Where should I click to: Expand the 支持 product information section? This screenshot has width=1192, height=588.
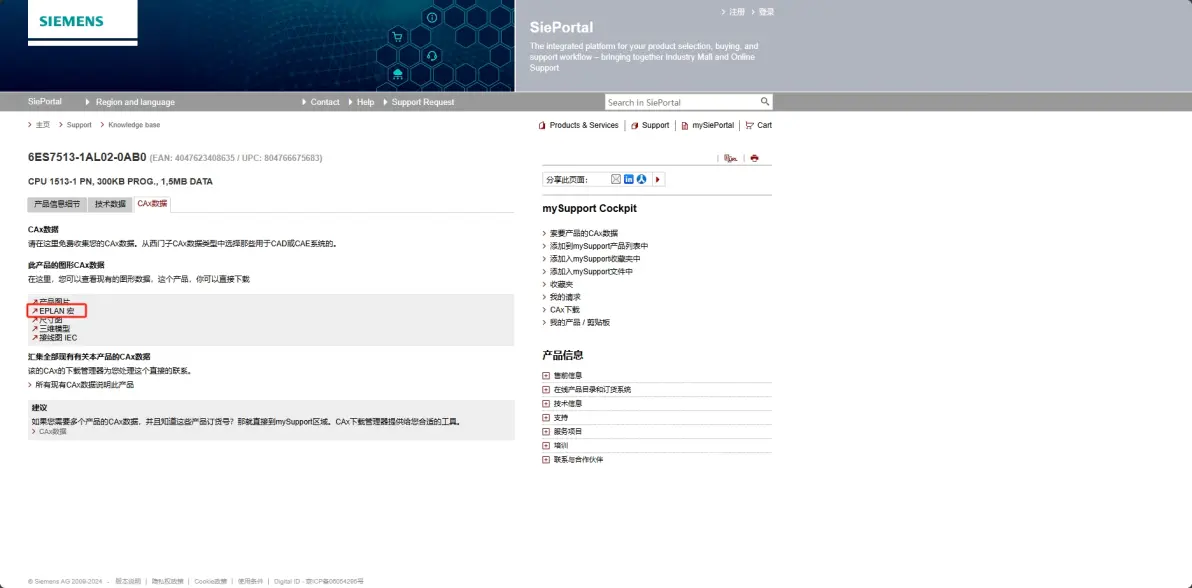click(x=556, y=418)
